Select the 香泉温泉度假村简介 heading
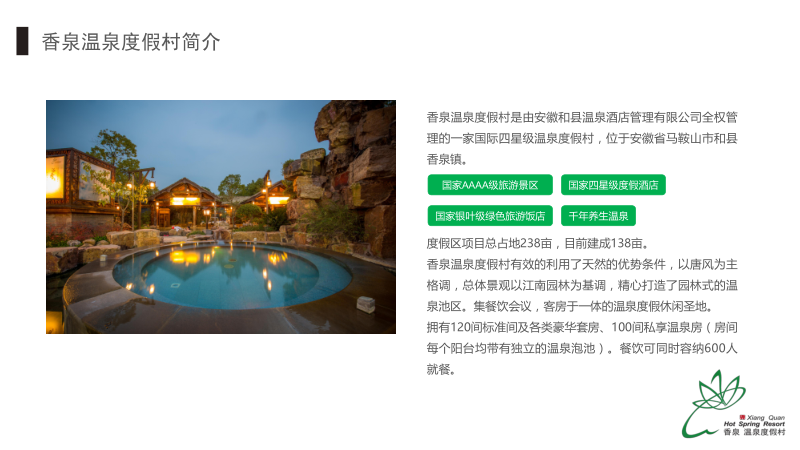 pos(131,42)
